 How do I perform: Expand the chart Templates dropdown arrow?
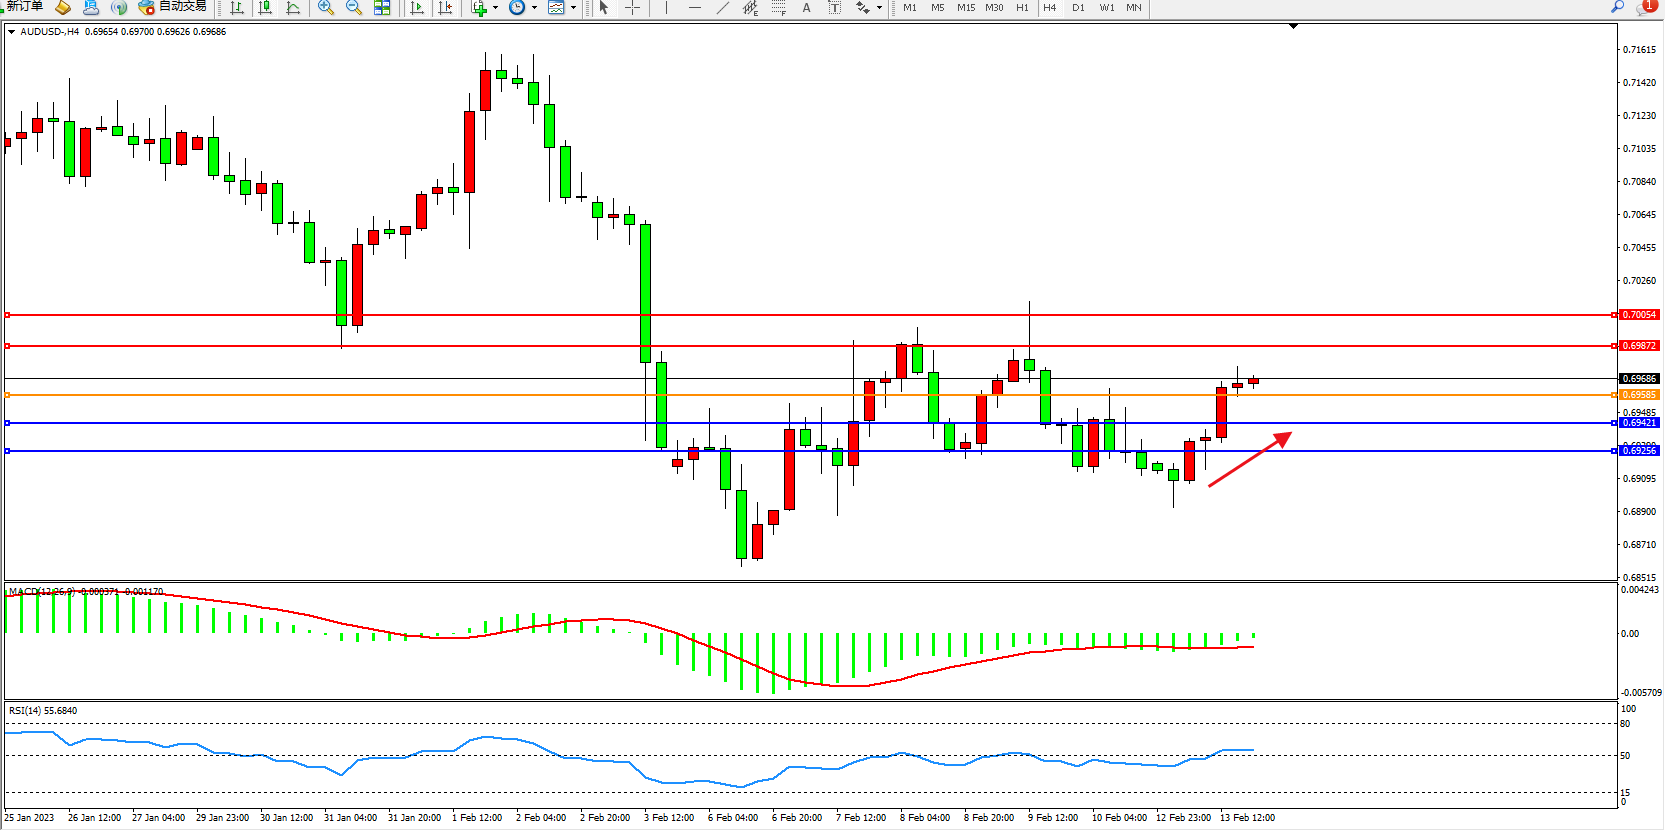tap(573, 8)
